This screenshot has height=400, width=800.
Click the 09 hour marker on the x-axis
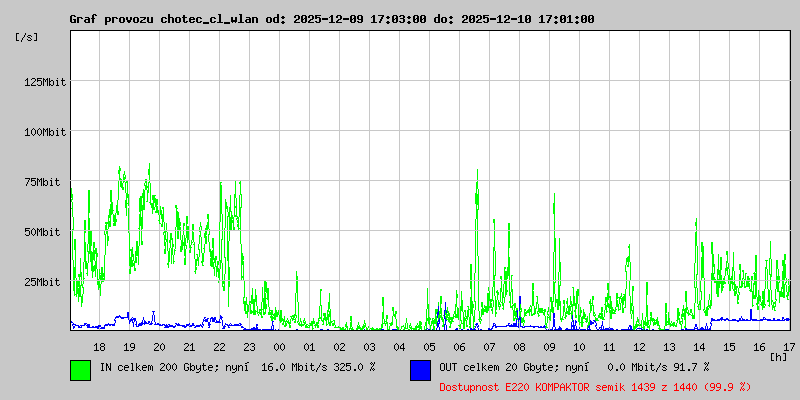pos(549,347)
